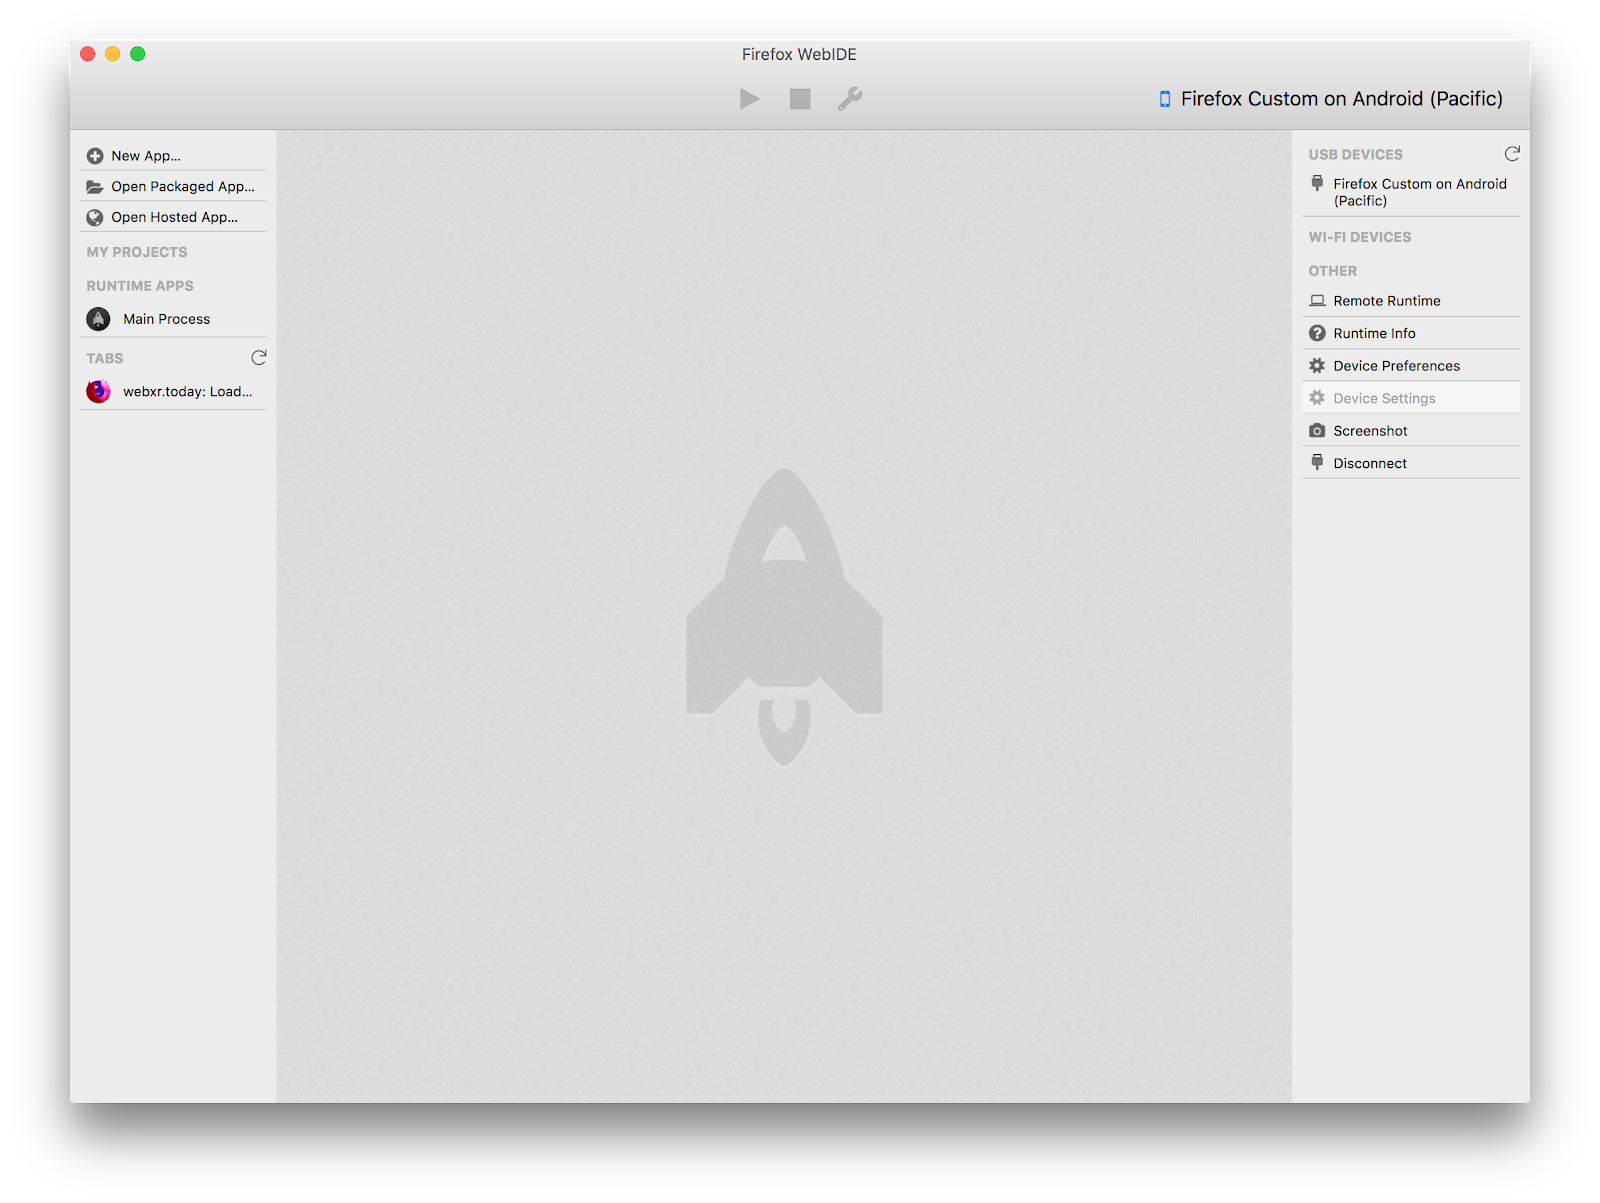
Task: Open the wrench debug toolbox icon
Action: (x=850, y=99)
